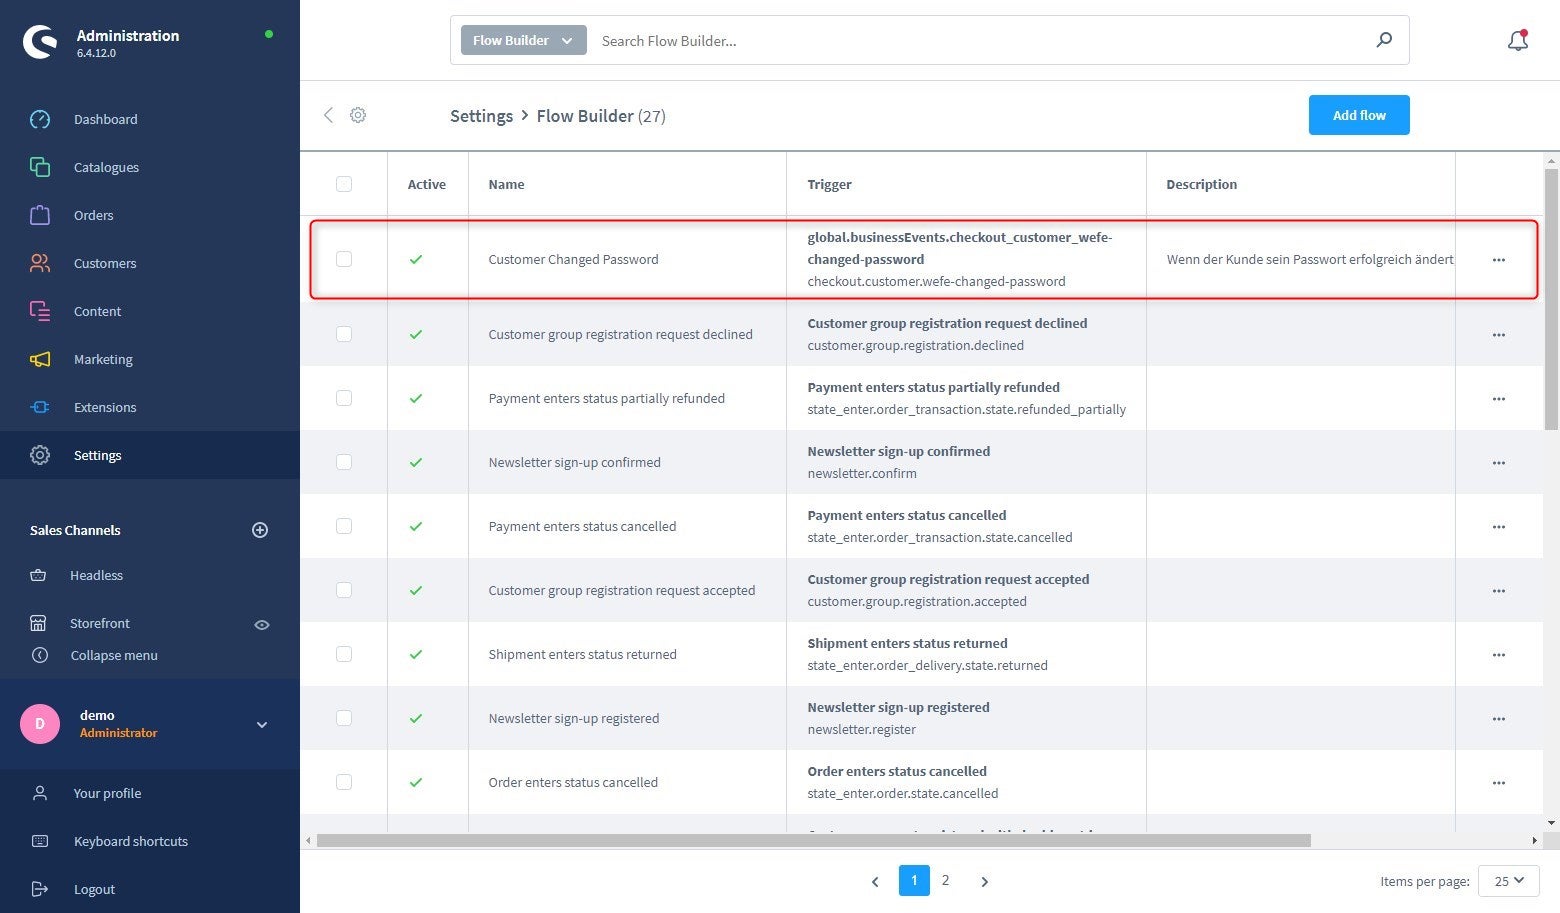Open actions menu for Payment enters status cancelled
This screenshot has width=1560, height=913.
[1498, 527]
